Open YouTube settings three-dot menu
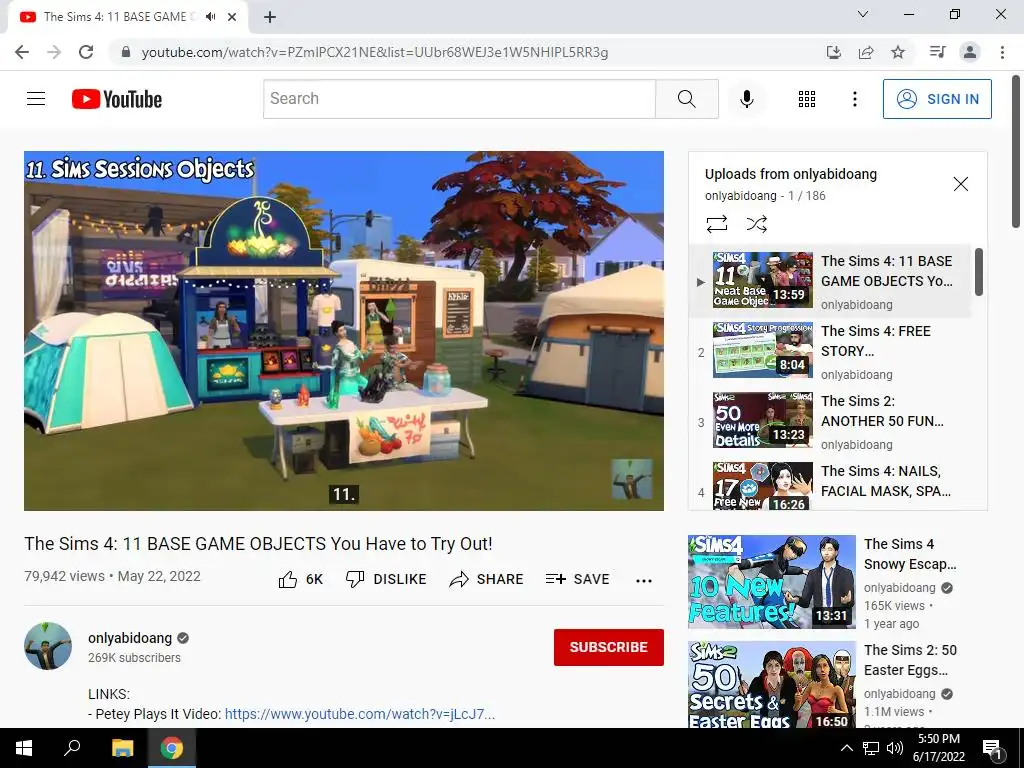 tap(854, 99)
